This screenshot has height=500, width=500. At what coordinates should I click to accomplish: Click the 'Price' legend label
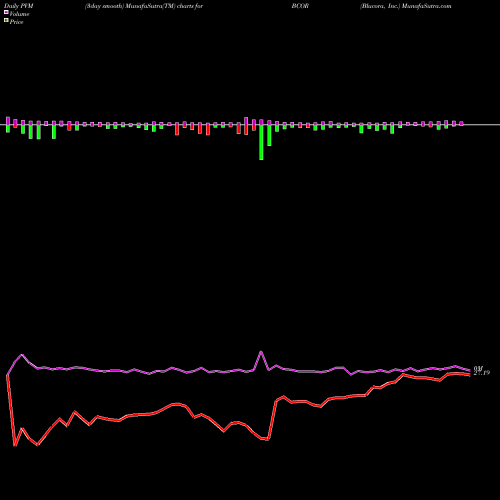click(16, 22)
